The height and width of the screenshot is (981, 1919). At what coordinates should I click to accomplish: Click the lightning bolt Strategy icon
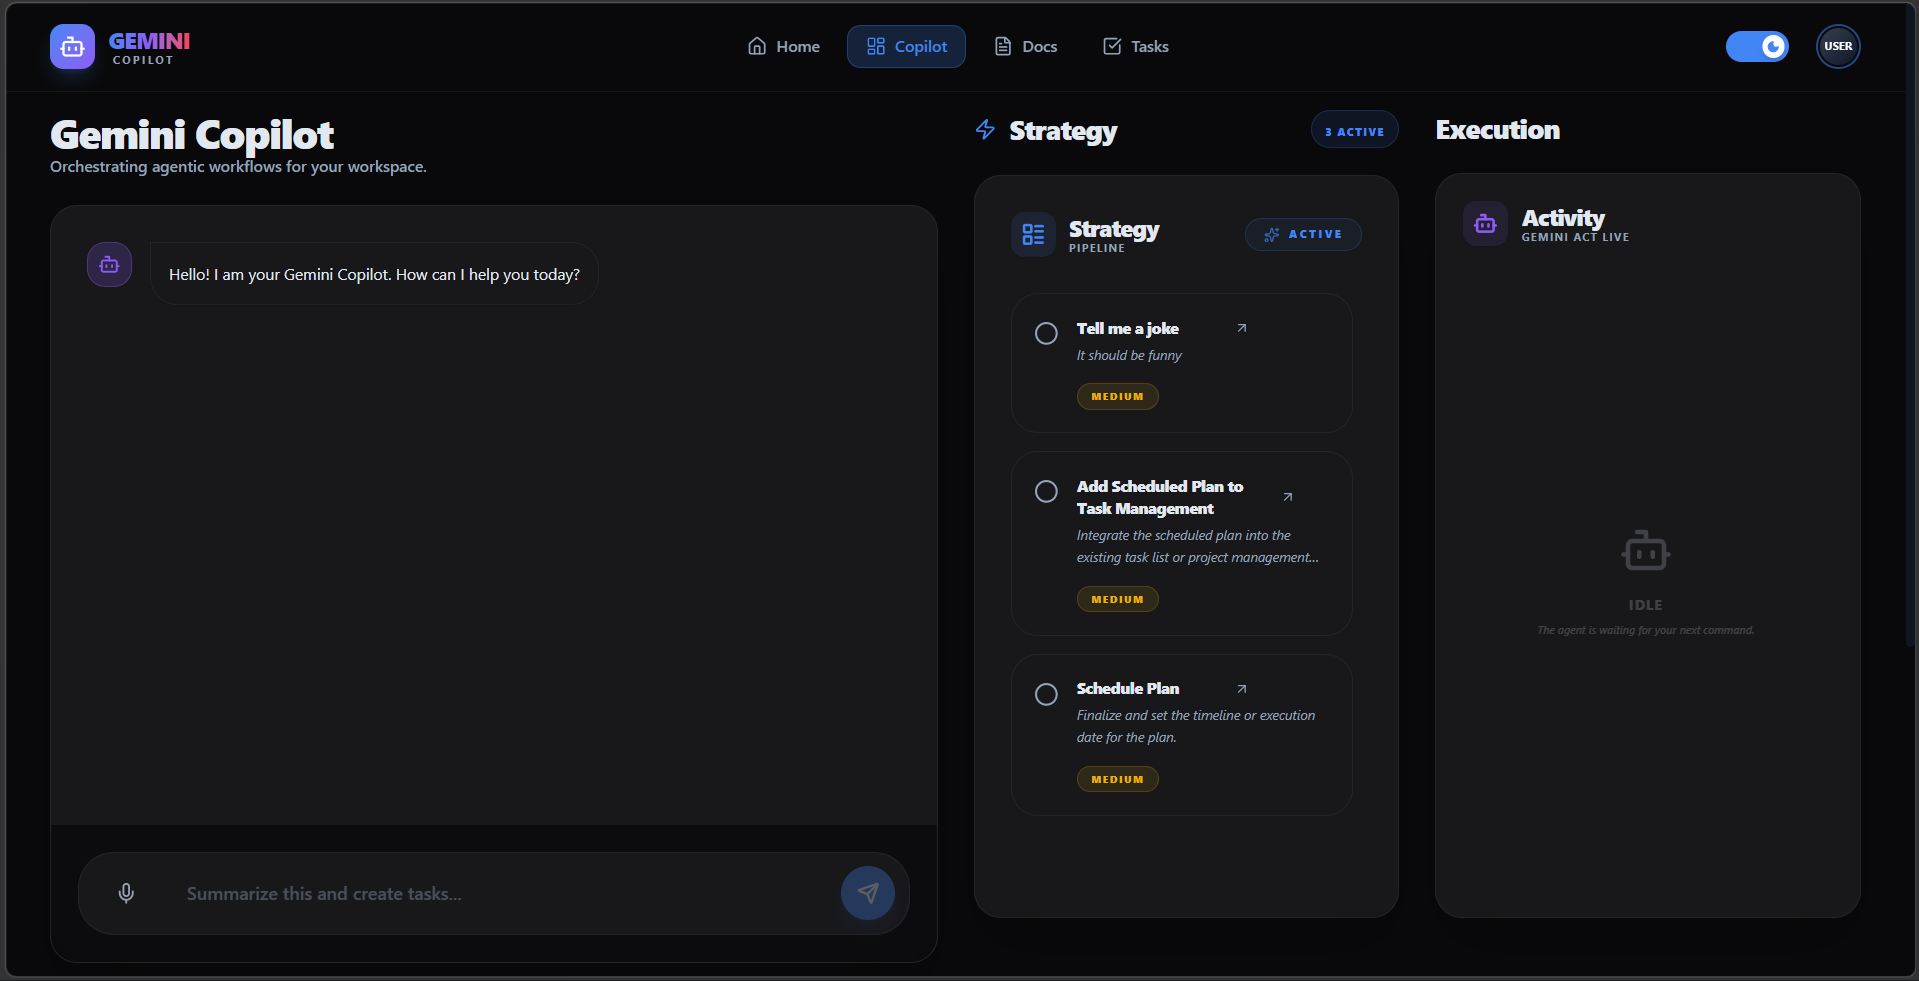985,129
